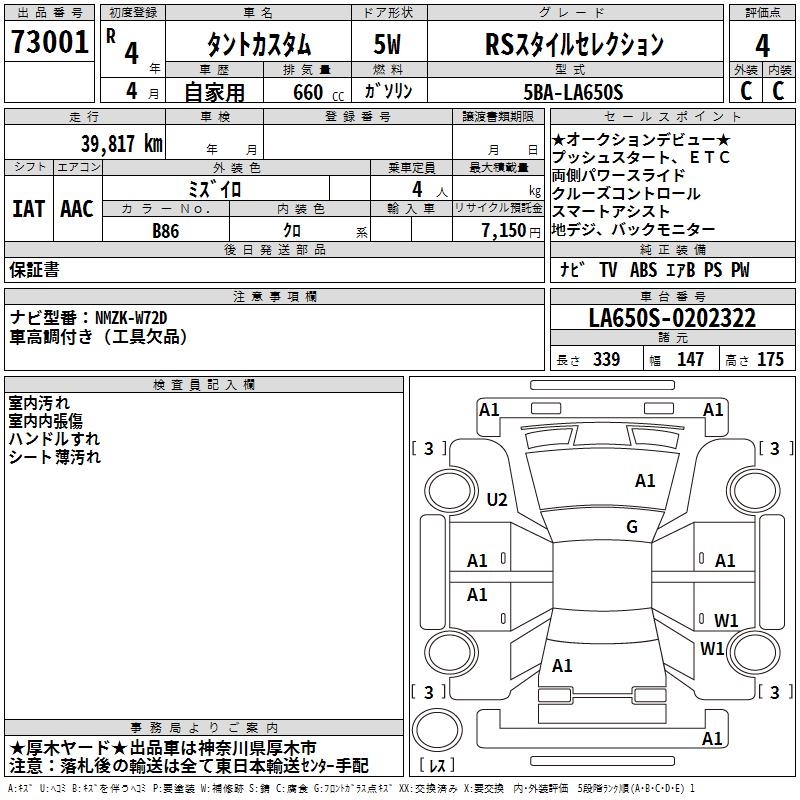Click the grade RSスタイルセレクション
Image resolution: width=800 pixels, height=800 pixels.
[x=574, y=44]
